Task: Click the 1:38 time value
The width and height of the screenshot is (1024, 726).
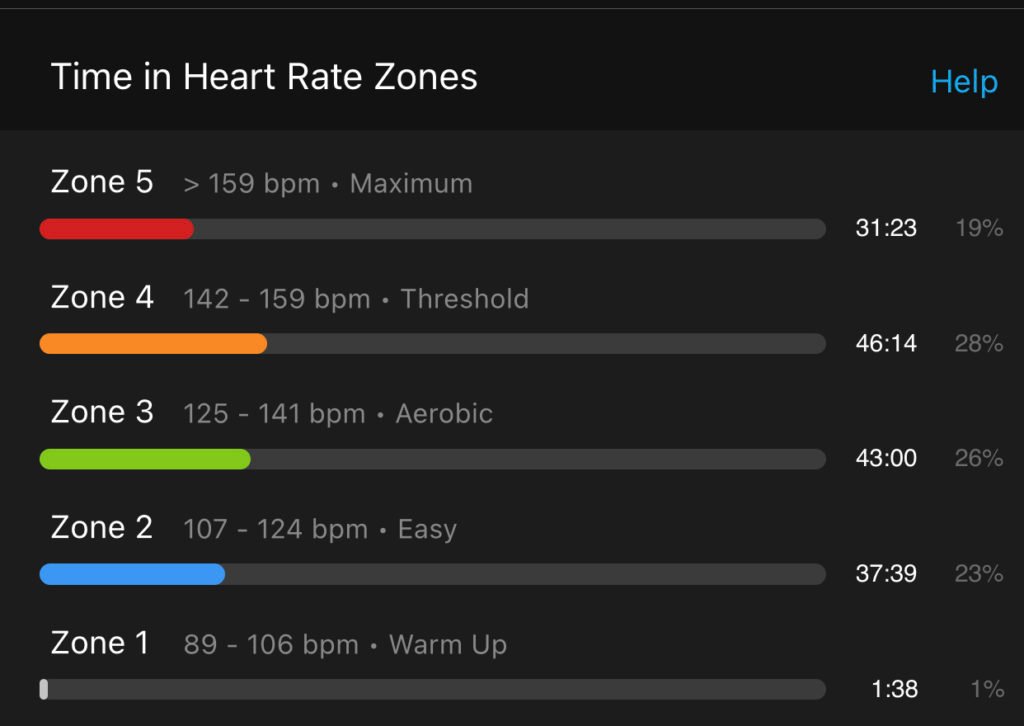Action: 895,689
